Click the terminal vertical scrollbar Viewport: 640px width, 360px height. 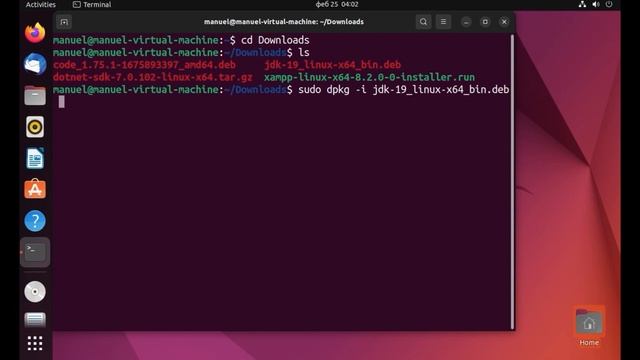tap(512, 182)
